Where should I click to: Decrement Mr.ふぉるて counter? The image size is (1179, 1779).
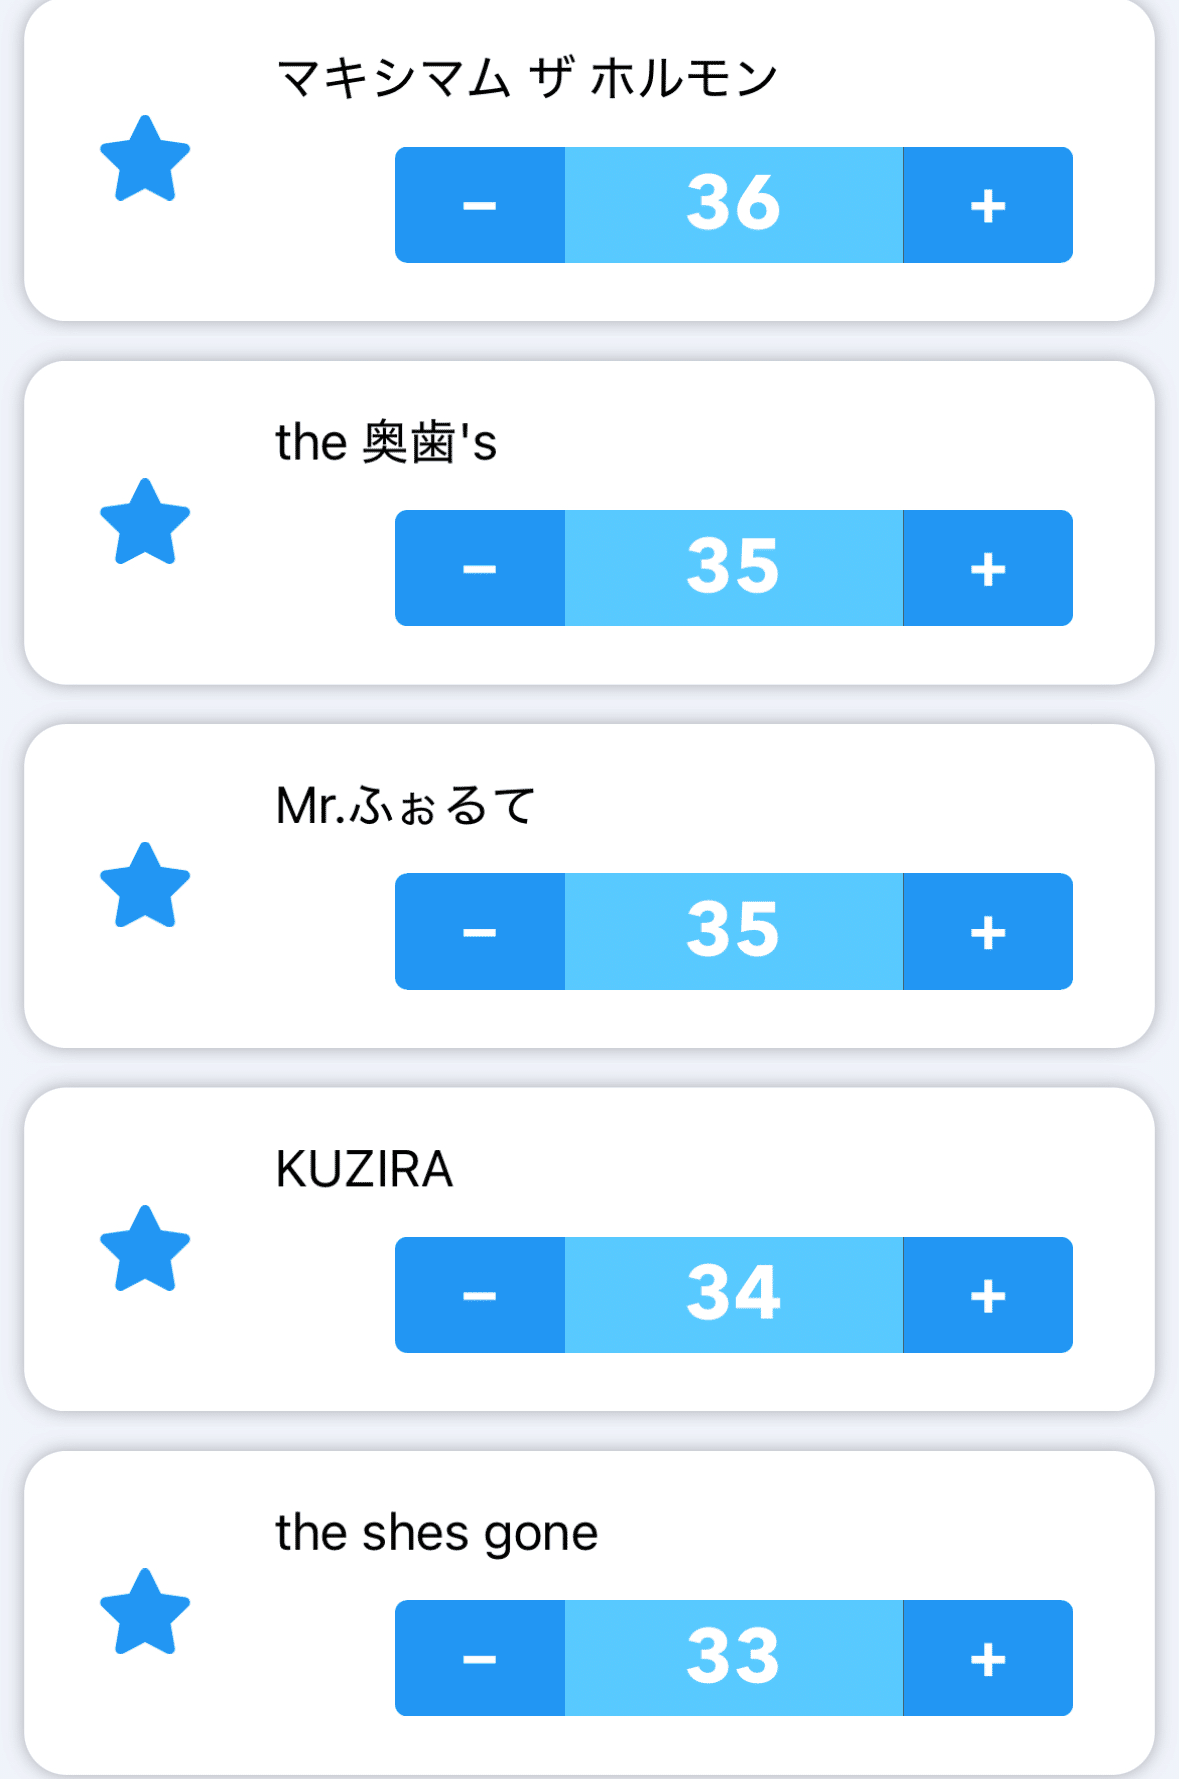[x=480, y=931]
